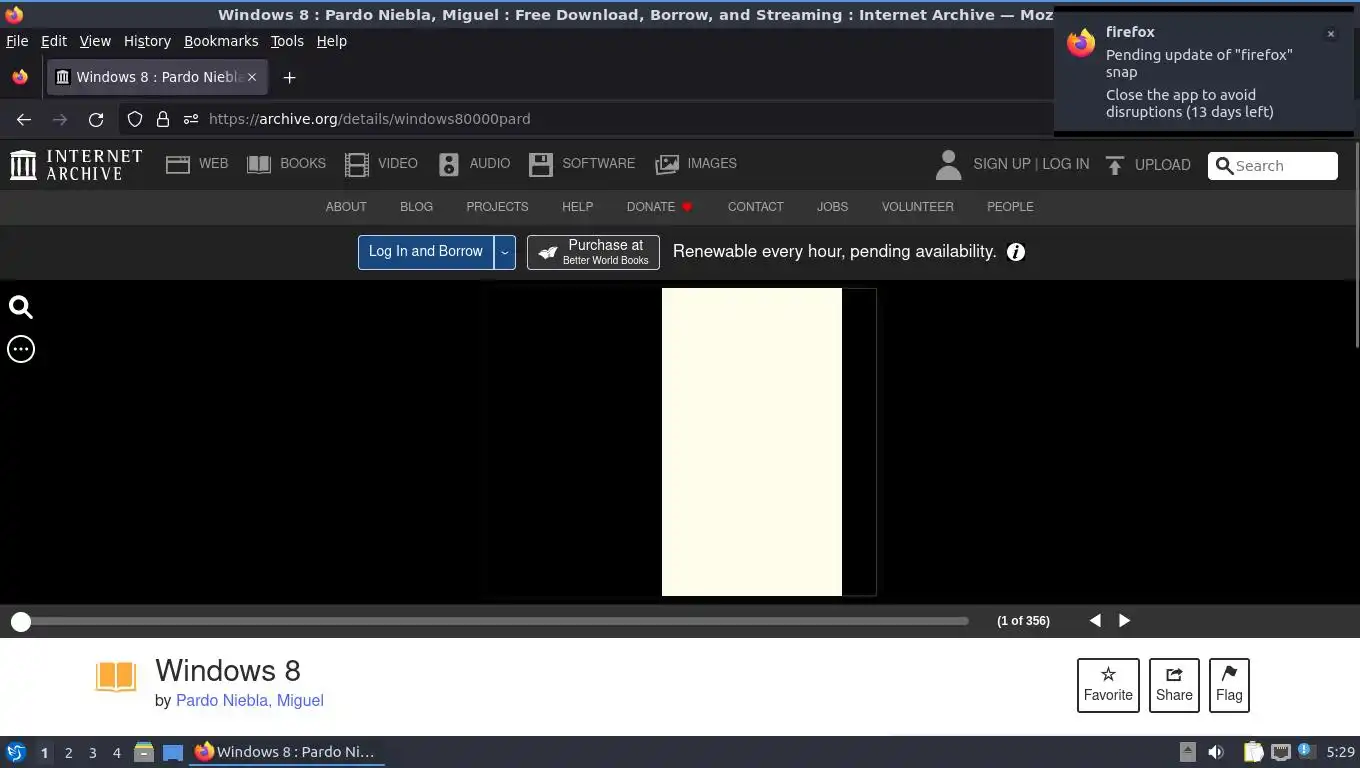The height and width of the screenshot is (768, 1360).
Task: Open the DONATE link
Action: point(659,207)
